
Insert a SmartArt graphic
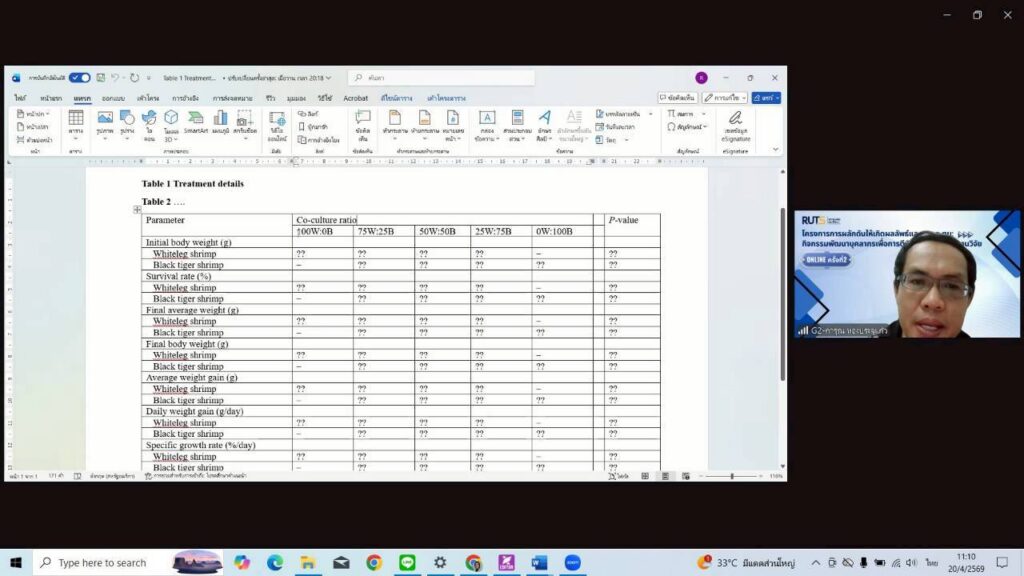196,122
